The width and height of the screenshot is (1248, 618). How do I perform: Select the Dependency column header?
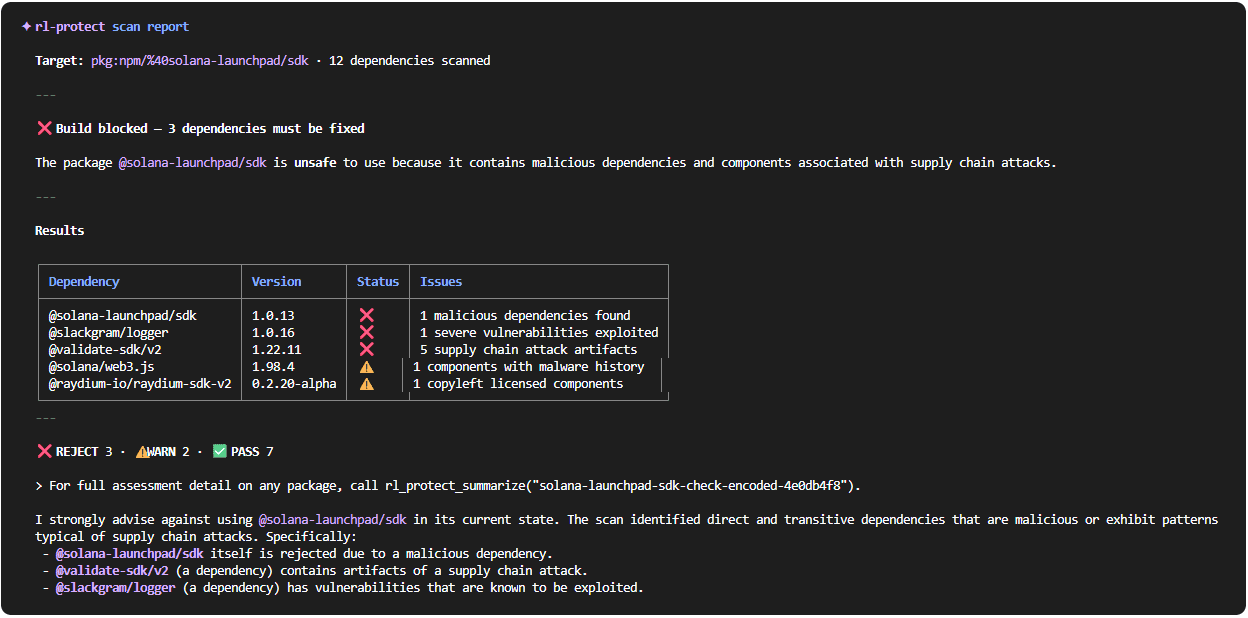click(x=83, y=281)
